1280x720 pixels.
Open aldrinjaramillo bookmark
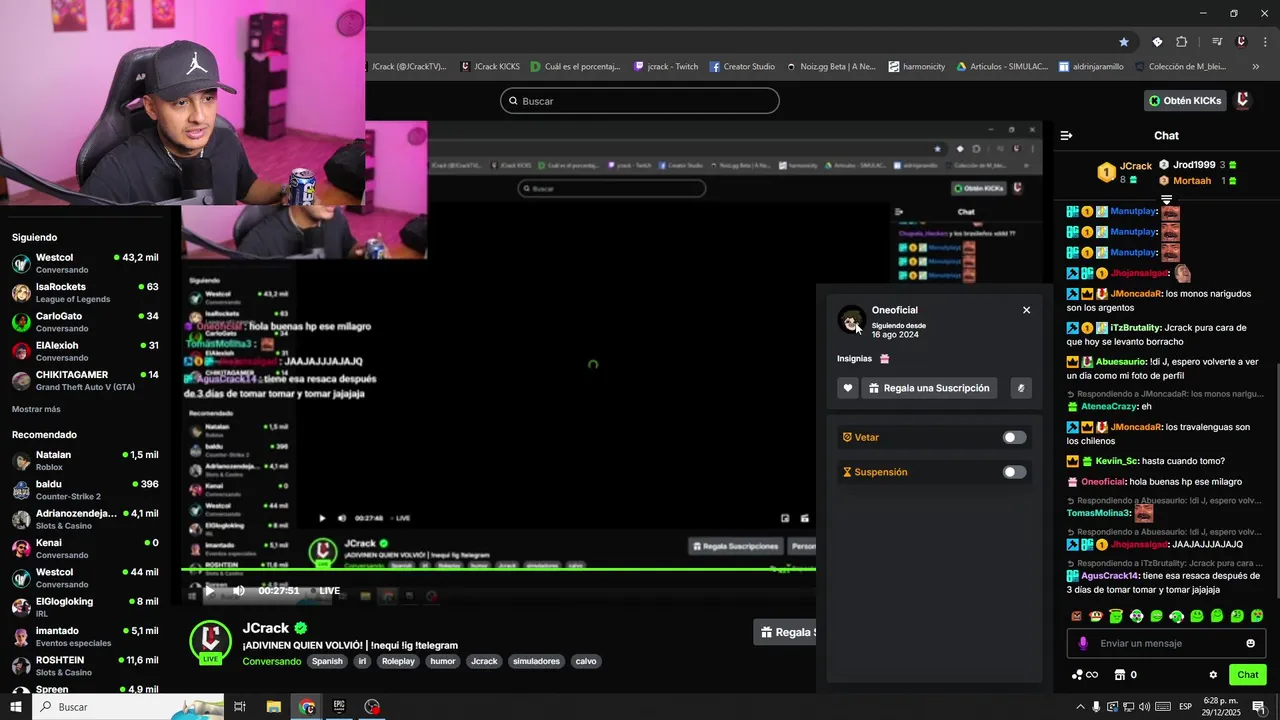click(1092, 66)
